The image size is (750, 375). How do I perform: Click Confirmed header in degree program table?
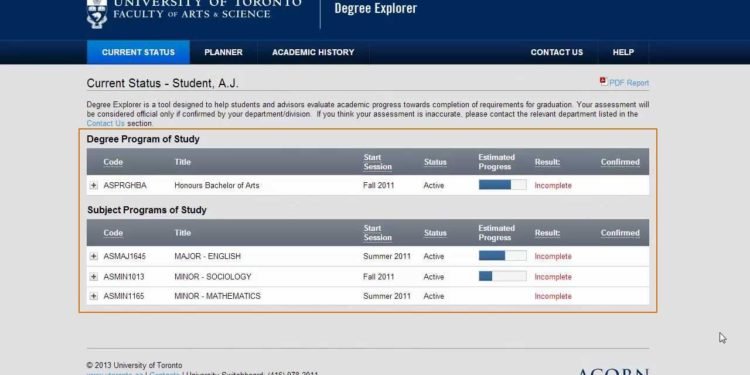click(620, 162)
